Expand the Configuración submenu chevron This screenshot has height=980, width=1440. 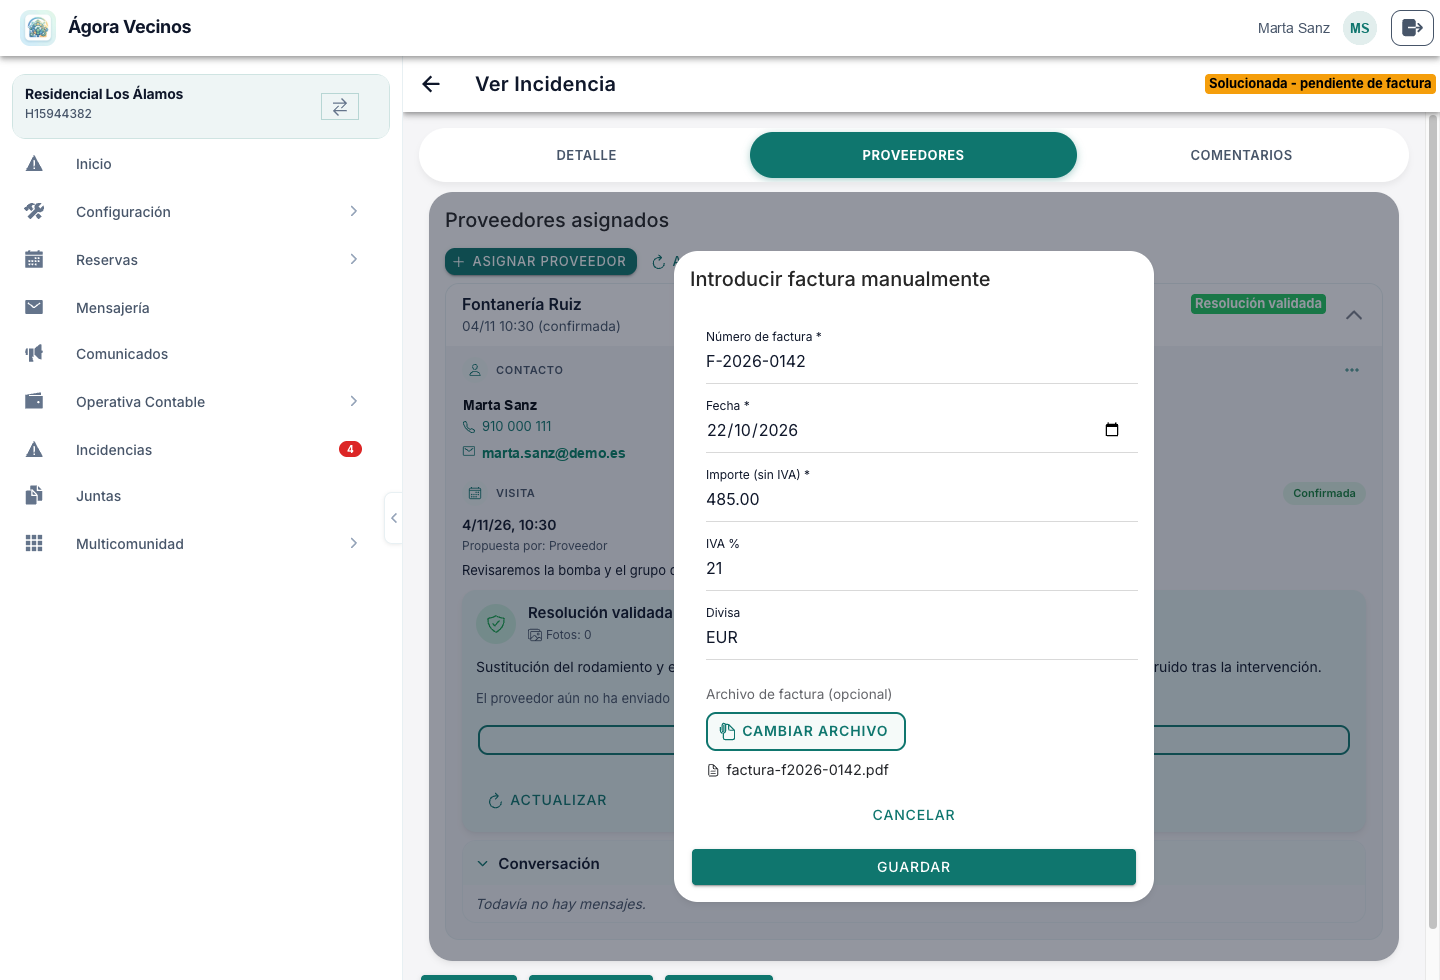click(x=354, y=211)
